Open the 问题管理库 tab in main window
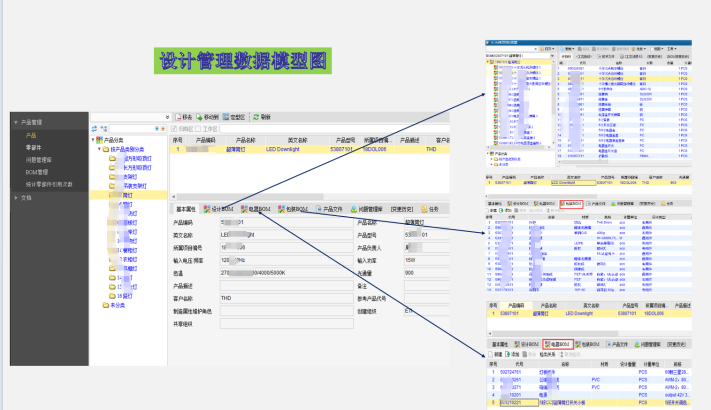Viewport: 711px width, 410px height. 367,209
